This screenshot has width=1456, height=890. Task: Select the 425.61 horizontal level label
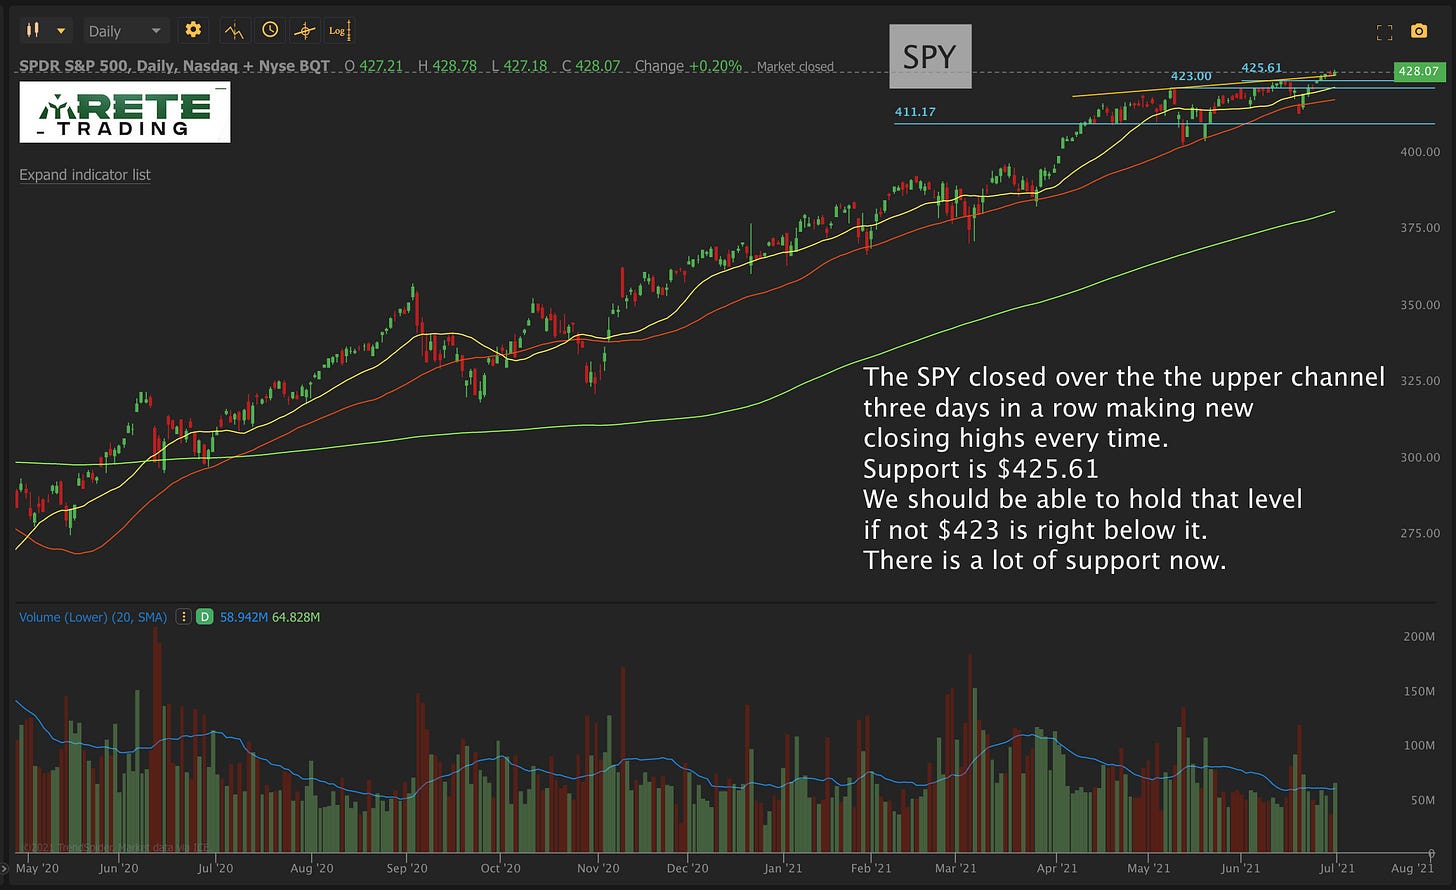pyautogui.click(x=1261, y=68)
